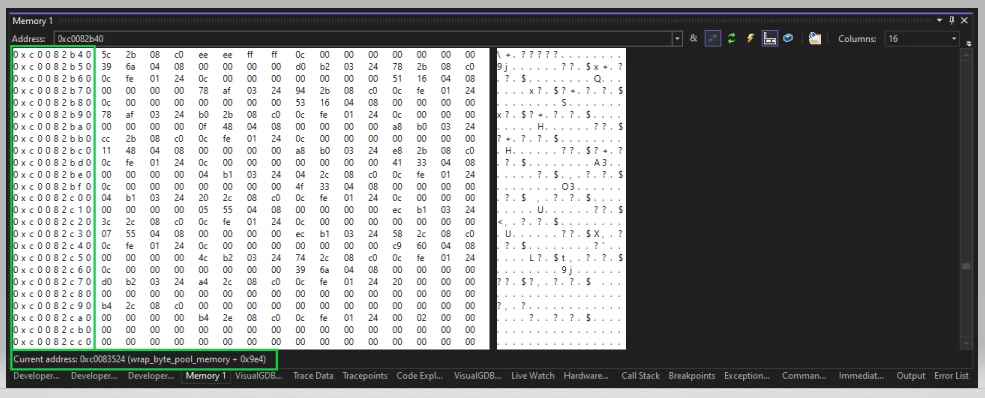Open the Memory 1 window position menu
This screenshot has width=985, height=398.
tap(940, 21)
